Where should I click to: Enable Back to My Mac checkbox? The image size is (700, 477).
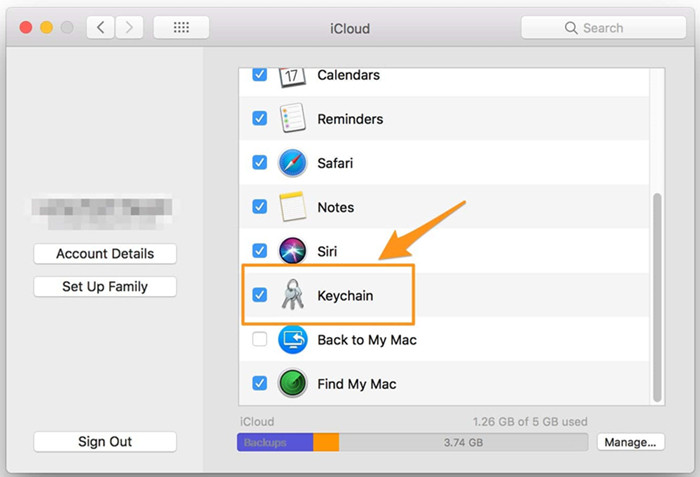click(259, 339)
